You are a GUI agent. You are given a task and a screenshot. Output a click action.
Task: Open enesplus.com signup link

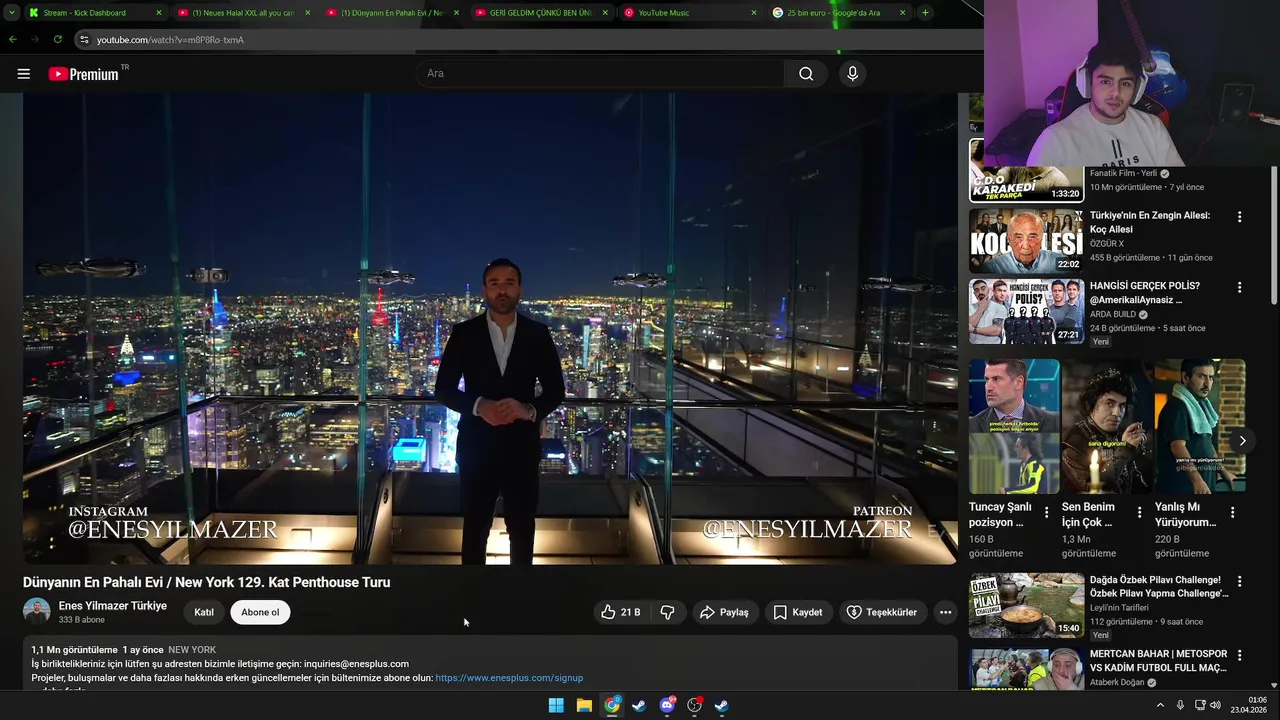pyautogui.click(x=509, y=678)
